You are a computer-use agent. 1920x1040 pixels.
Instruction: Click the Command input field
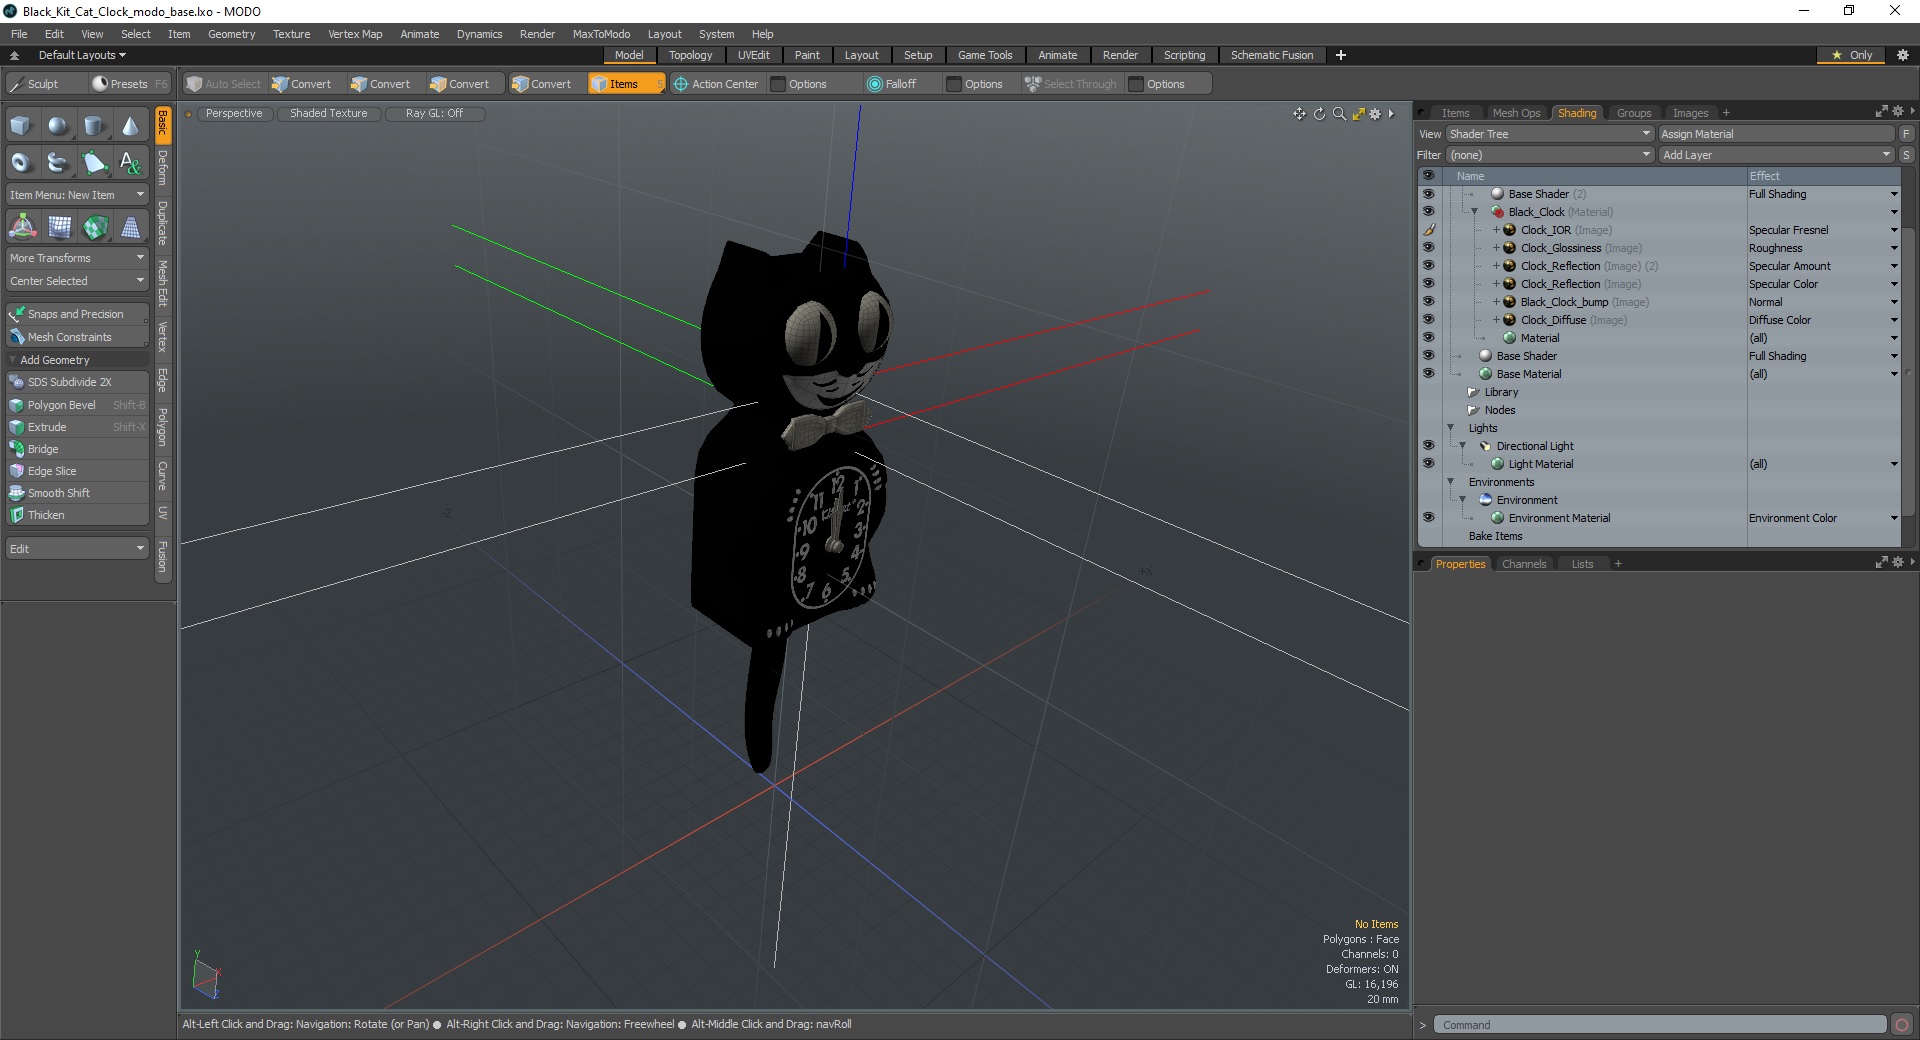(1660, 1025)
